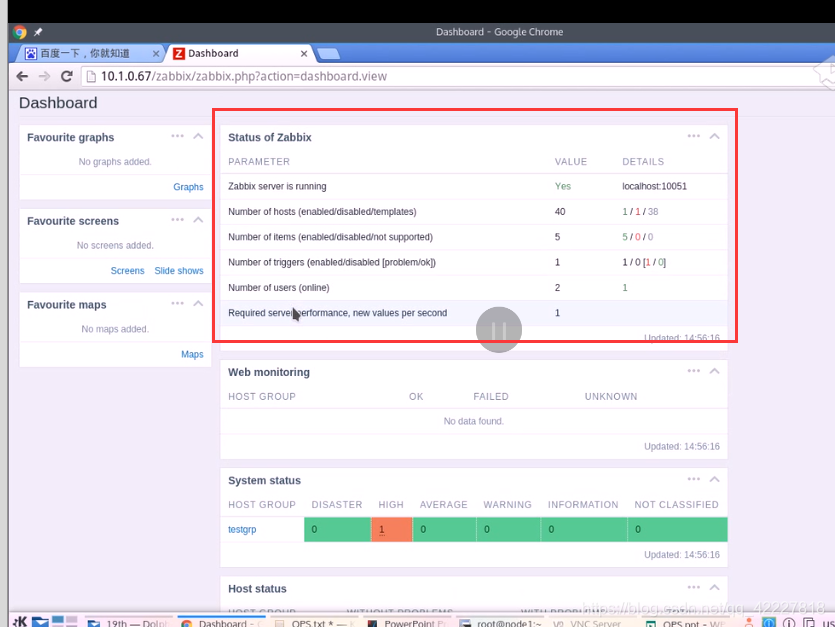Image resolution: width=835 pixels, height=627 pixels.
Task: Switch to the OPS.ppt taskbar window
Action: (x=687, y=623)
